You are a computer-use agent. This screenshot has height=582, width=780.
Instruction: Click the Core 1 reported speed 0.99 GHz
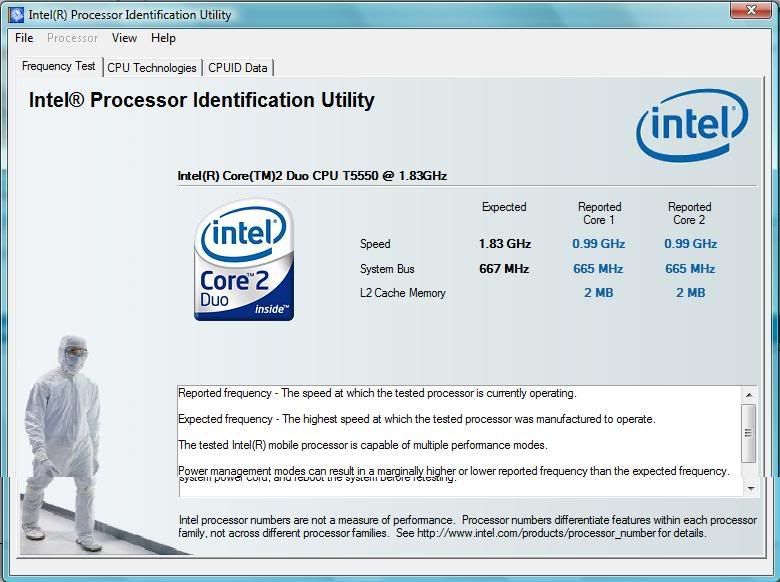(598, 244)
